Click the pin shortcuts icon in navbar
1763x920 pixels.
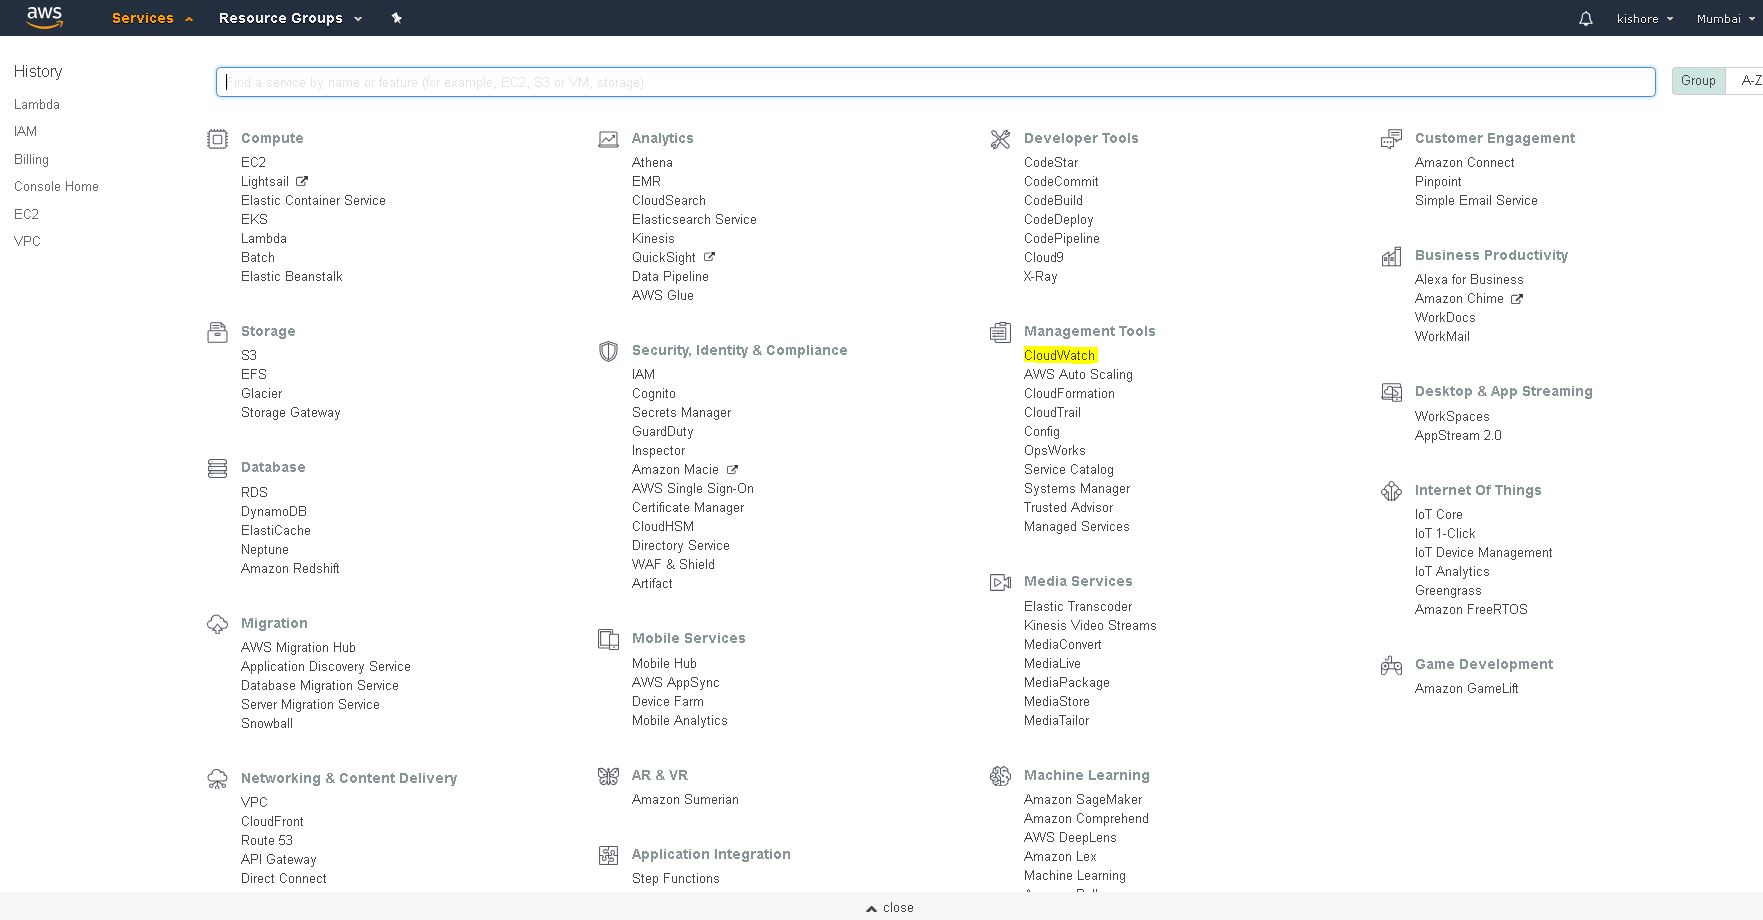point(396,18)
